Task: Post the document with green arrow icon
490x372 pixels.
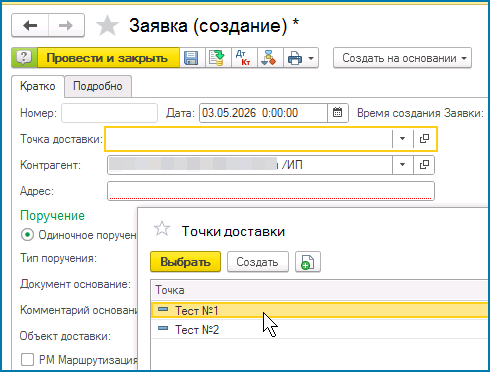Action: 218,58
